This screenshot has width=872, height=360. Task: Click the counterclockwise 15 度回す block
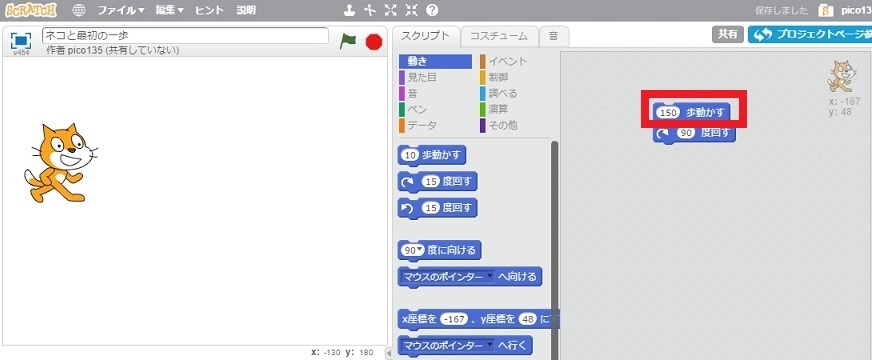click(438, 209)
